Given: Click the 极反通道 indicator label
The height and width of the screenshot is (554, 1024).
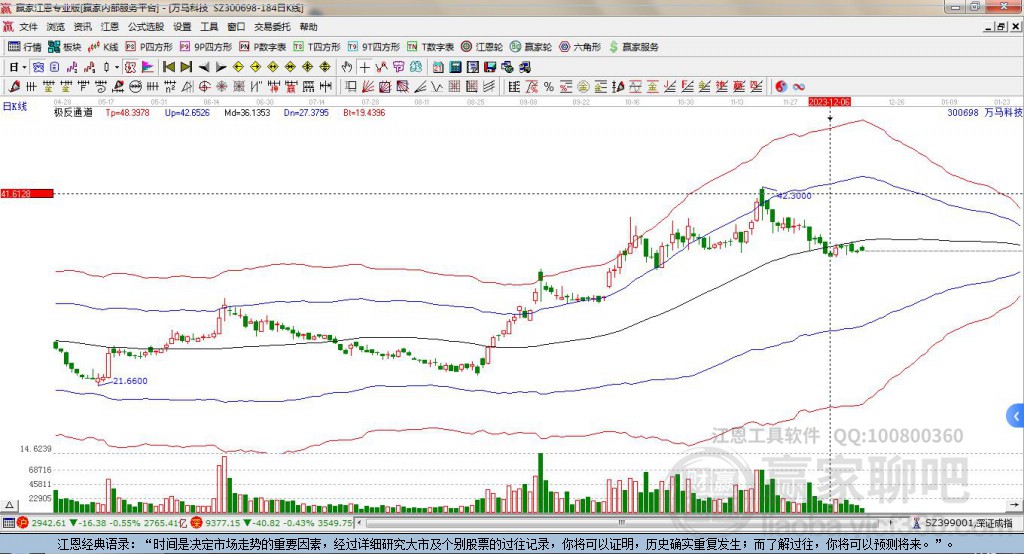Looking at the screenshot, I should tap(73, 112).
